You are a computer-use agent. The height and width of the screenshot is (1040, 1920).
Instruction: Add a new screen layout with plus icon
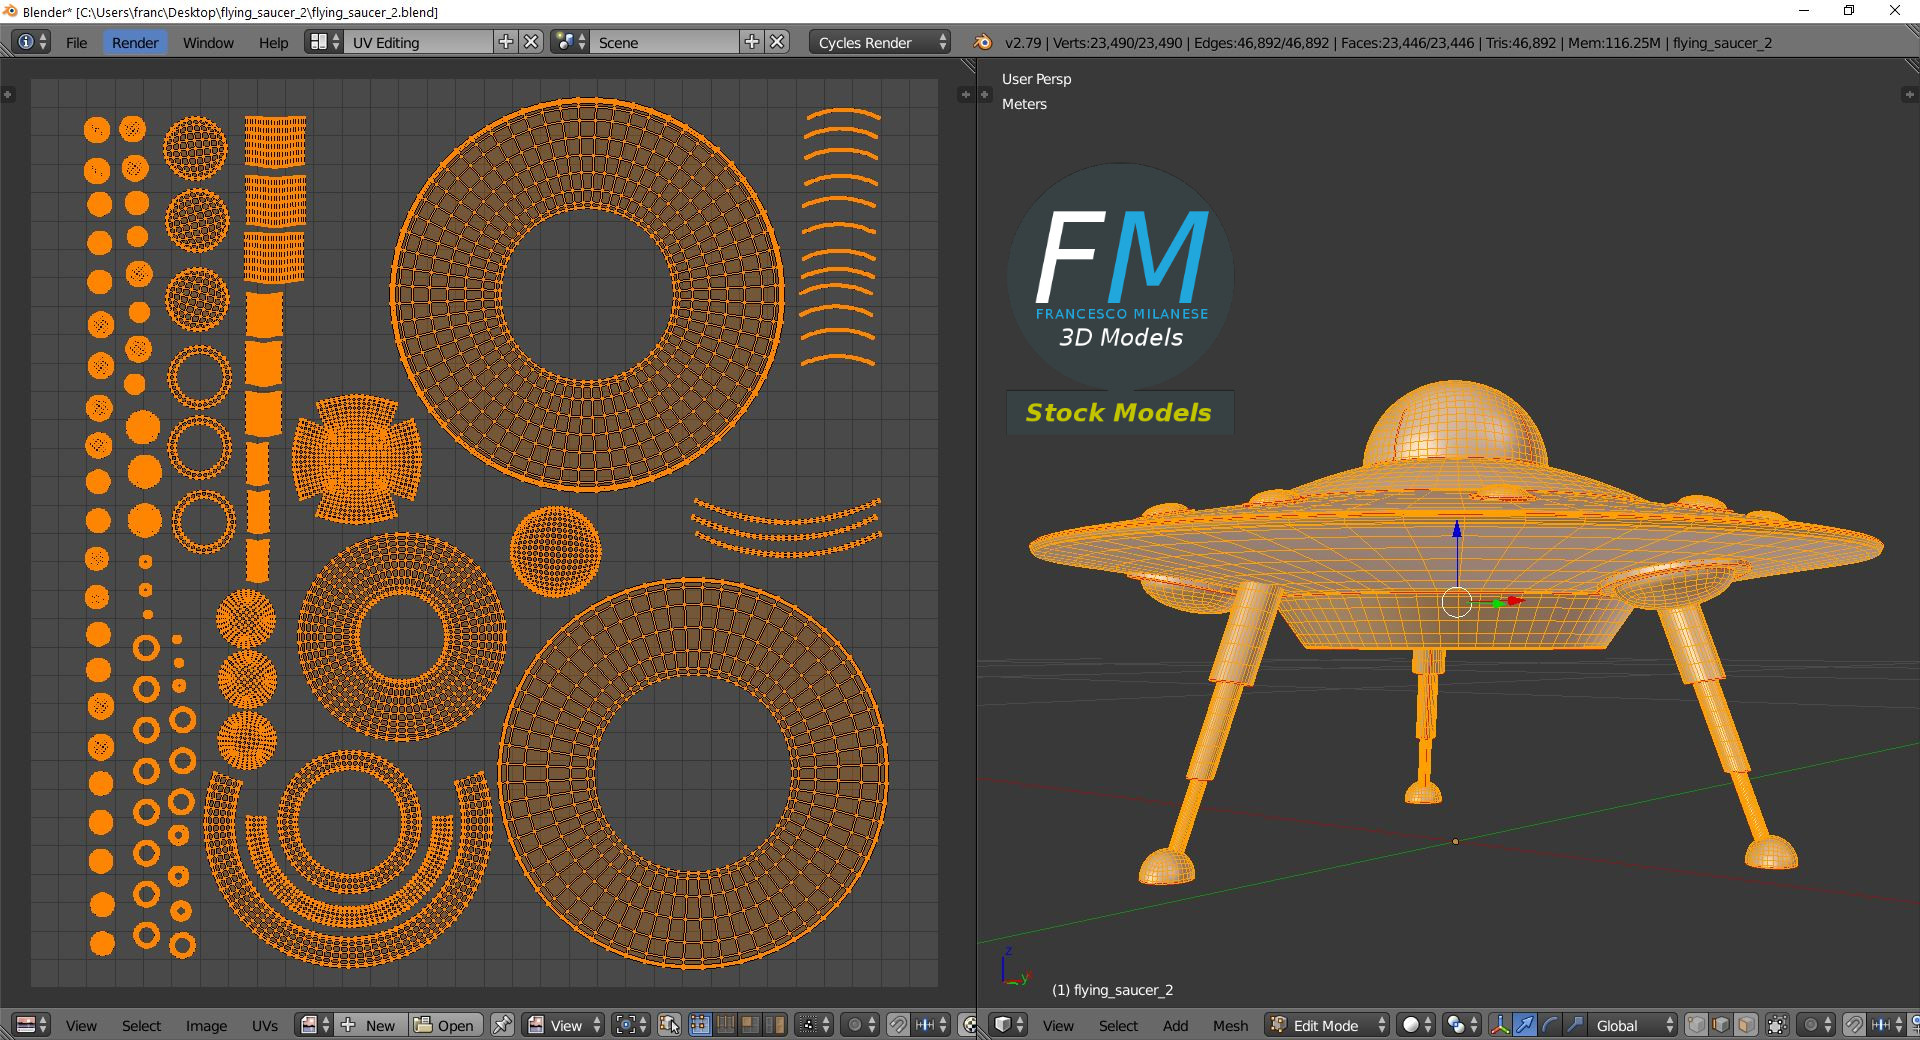click(506, 42)
